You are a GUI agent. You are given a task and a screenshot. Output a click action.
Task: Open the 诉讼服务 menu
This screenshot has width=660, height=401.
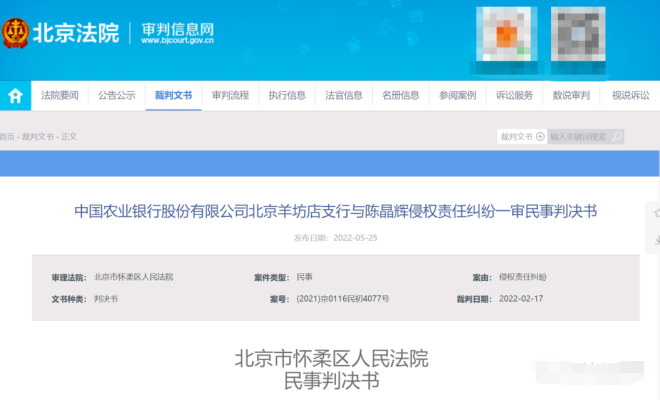tap(514, 96)
